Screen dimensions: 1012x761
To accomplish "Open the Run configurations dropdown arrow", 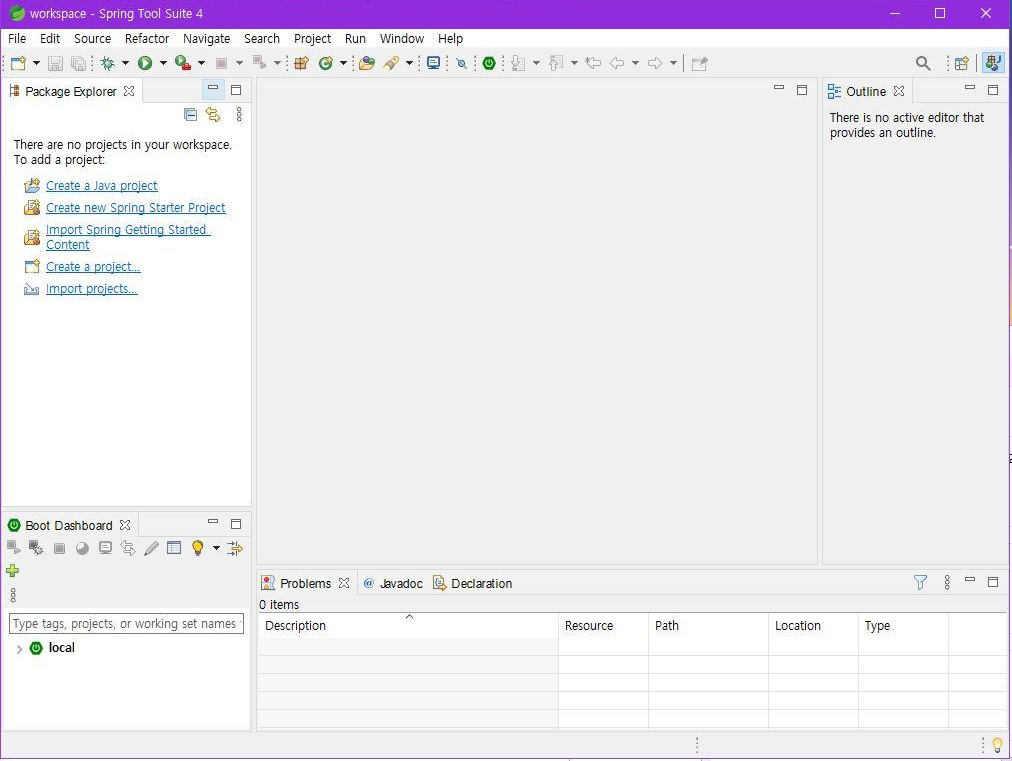I will pyautogui.click(x=163, y=63).
